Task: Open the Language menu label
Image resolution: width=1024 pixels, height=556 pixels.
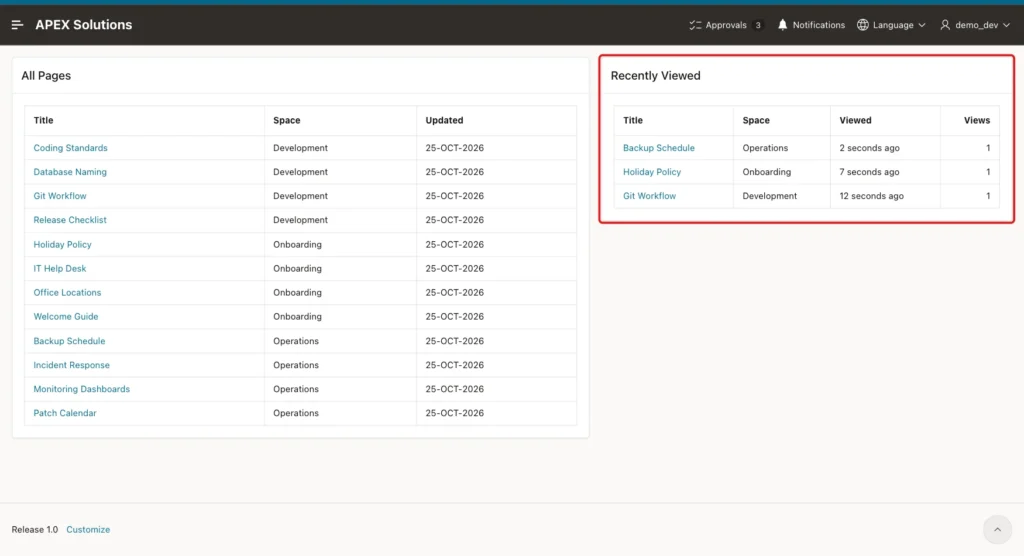Action: (x=893, y=25)
